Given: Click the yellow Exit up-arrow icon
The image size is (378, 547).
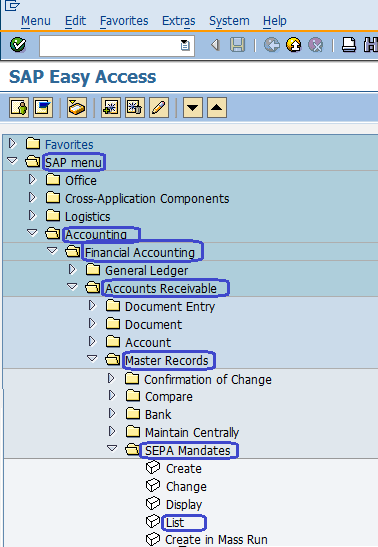Looking at the screenshot, I should pos(294,45).
